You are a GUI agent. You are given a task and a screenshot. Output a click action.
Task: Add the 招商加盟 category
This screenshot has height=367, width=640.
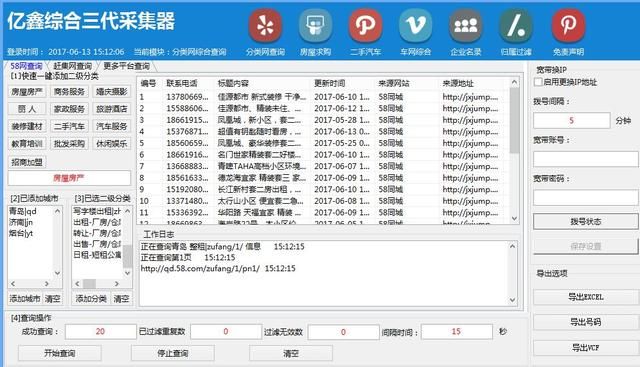[27, 162]
